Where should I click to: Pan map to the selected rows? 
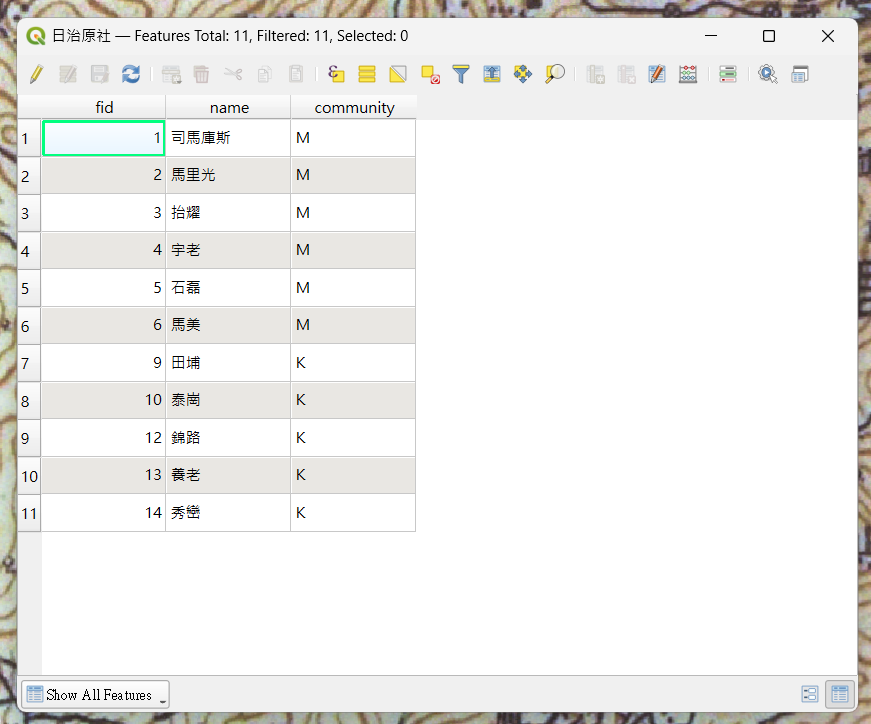click(523, 74)
